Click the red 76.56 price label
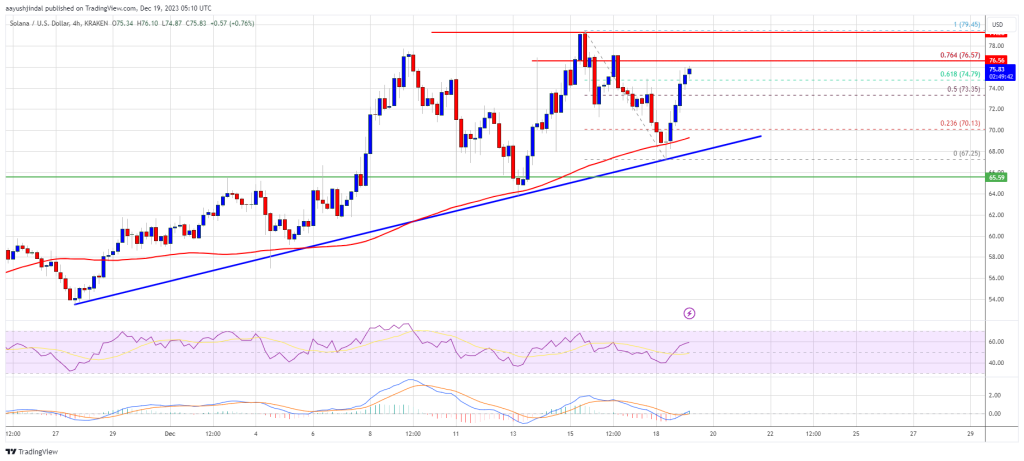The image size is (1024, 461). (x=997, y=60)
